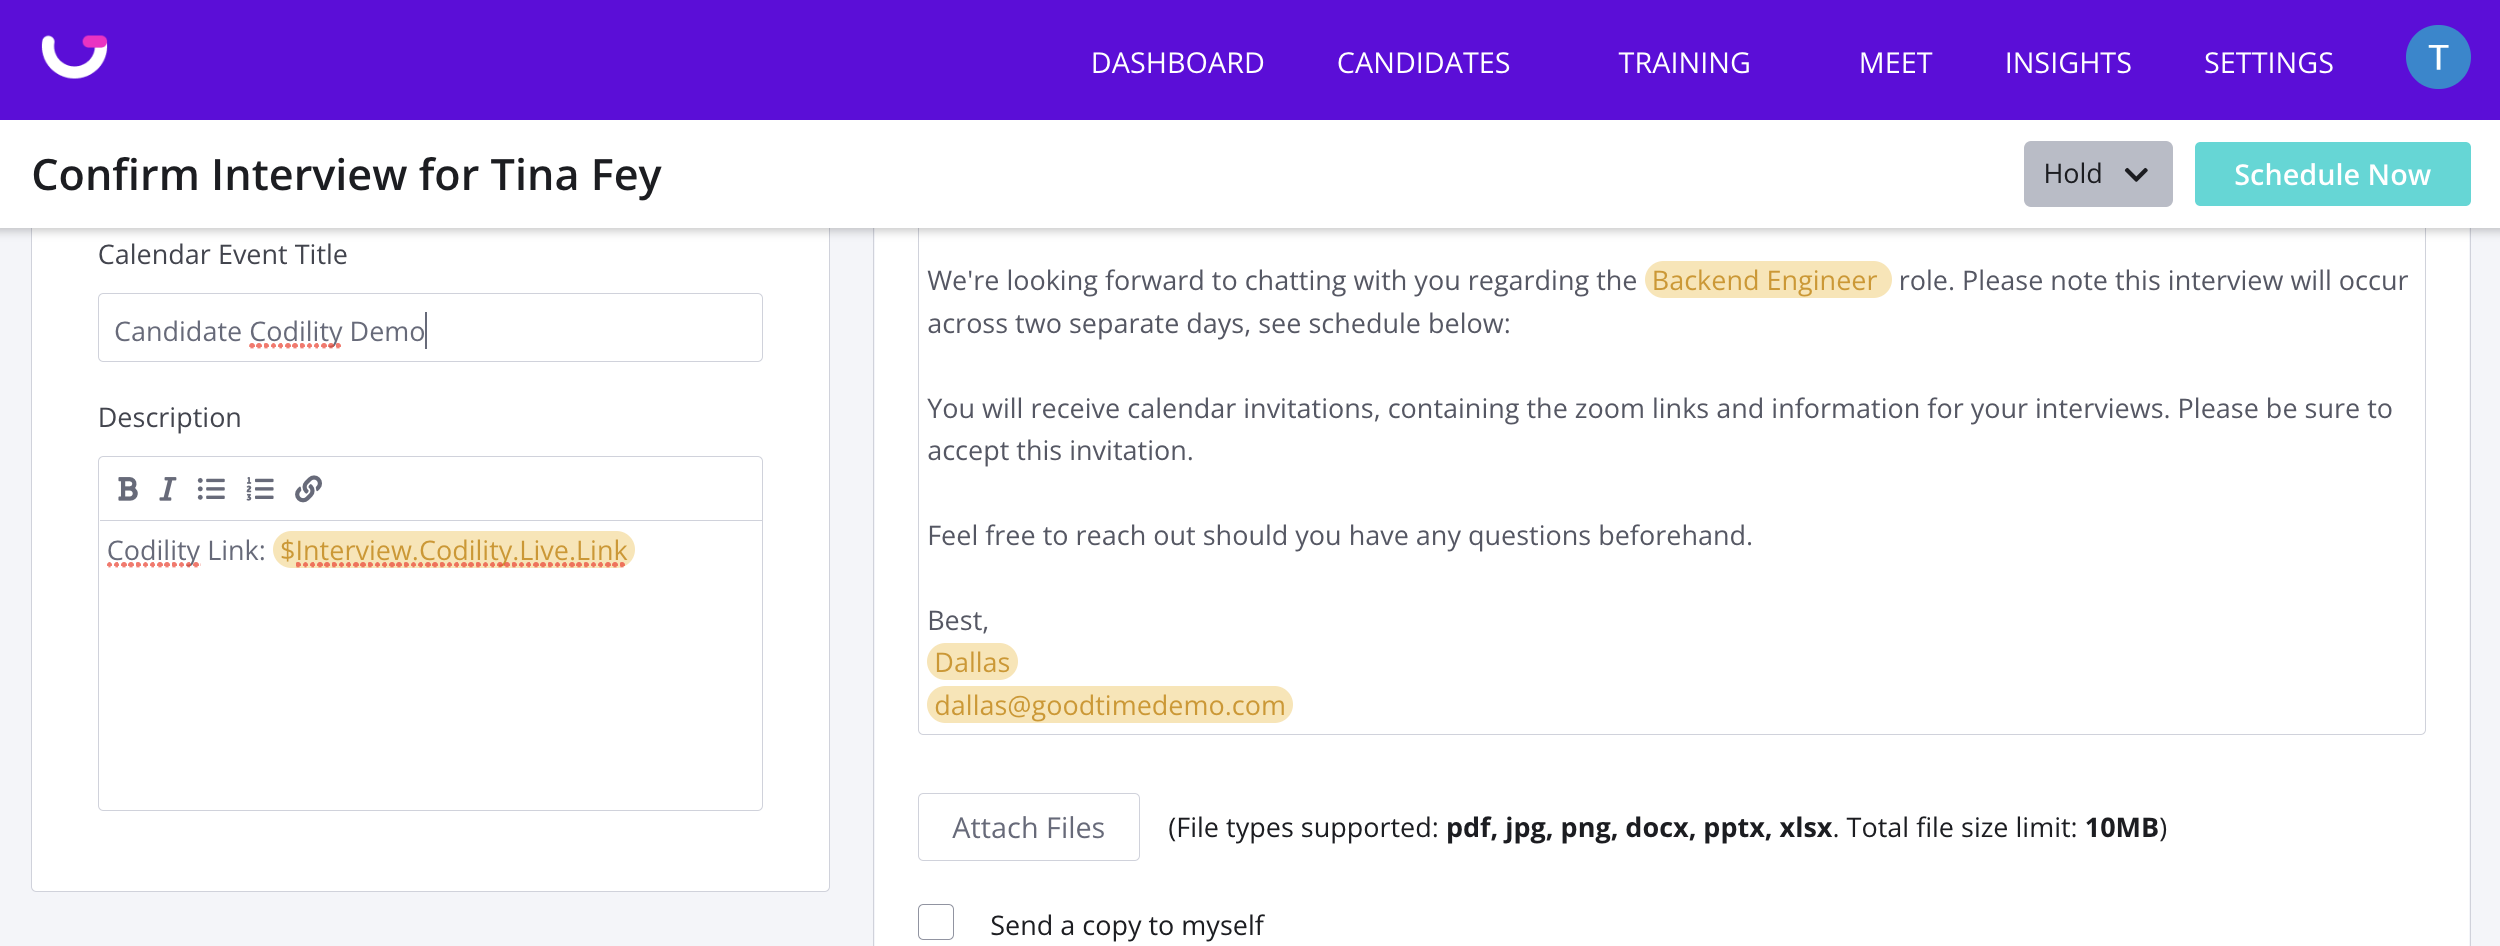
Task: Click the GoodTime logo icon
Action: click(74, 56)
